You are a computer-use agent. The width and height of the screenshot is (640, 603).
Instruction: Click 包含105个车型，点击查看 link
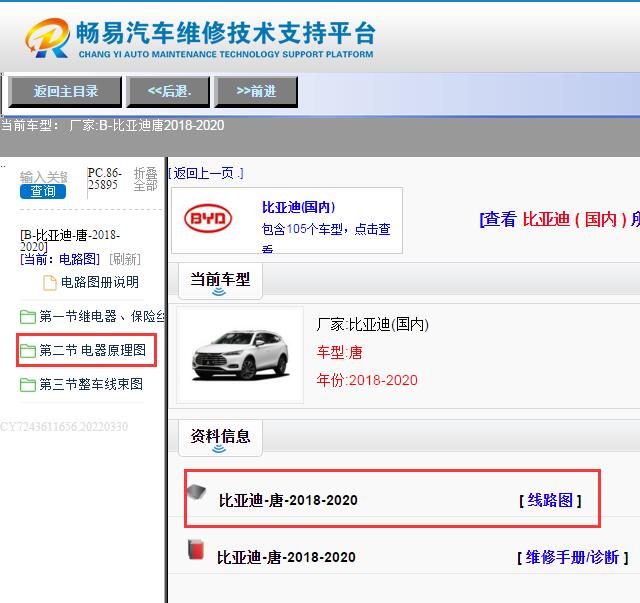tap(326, 237)
